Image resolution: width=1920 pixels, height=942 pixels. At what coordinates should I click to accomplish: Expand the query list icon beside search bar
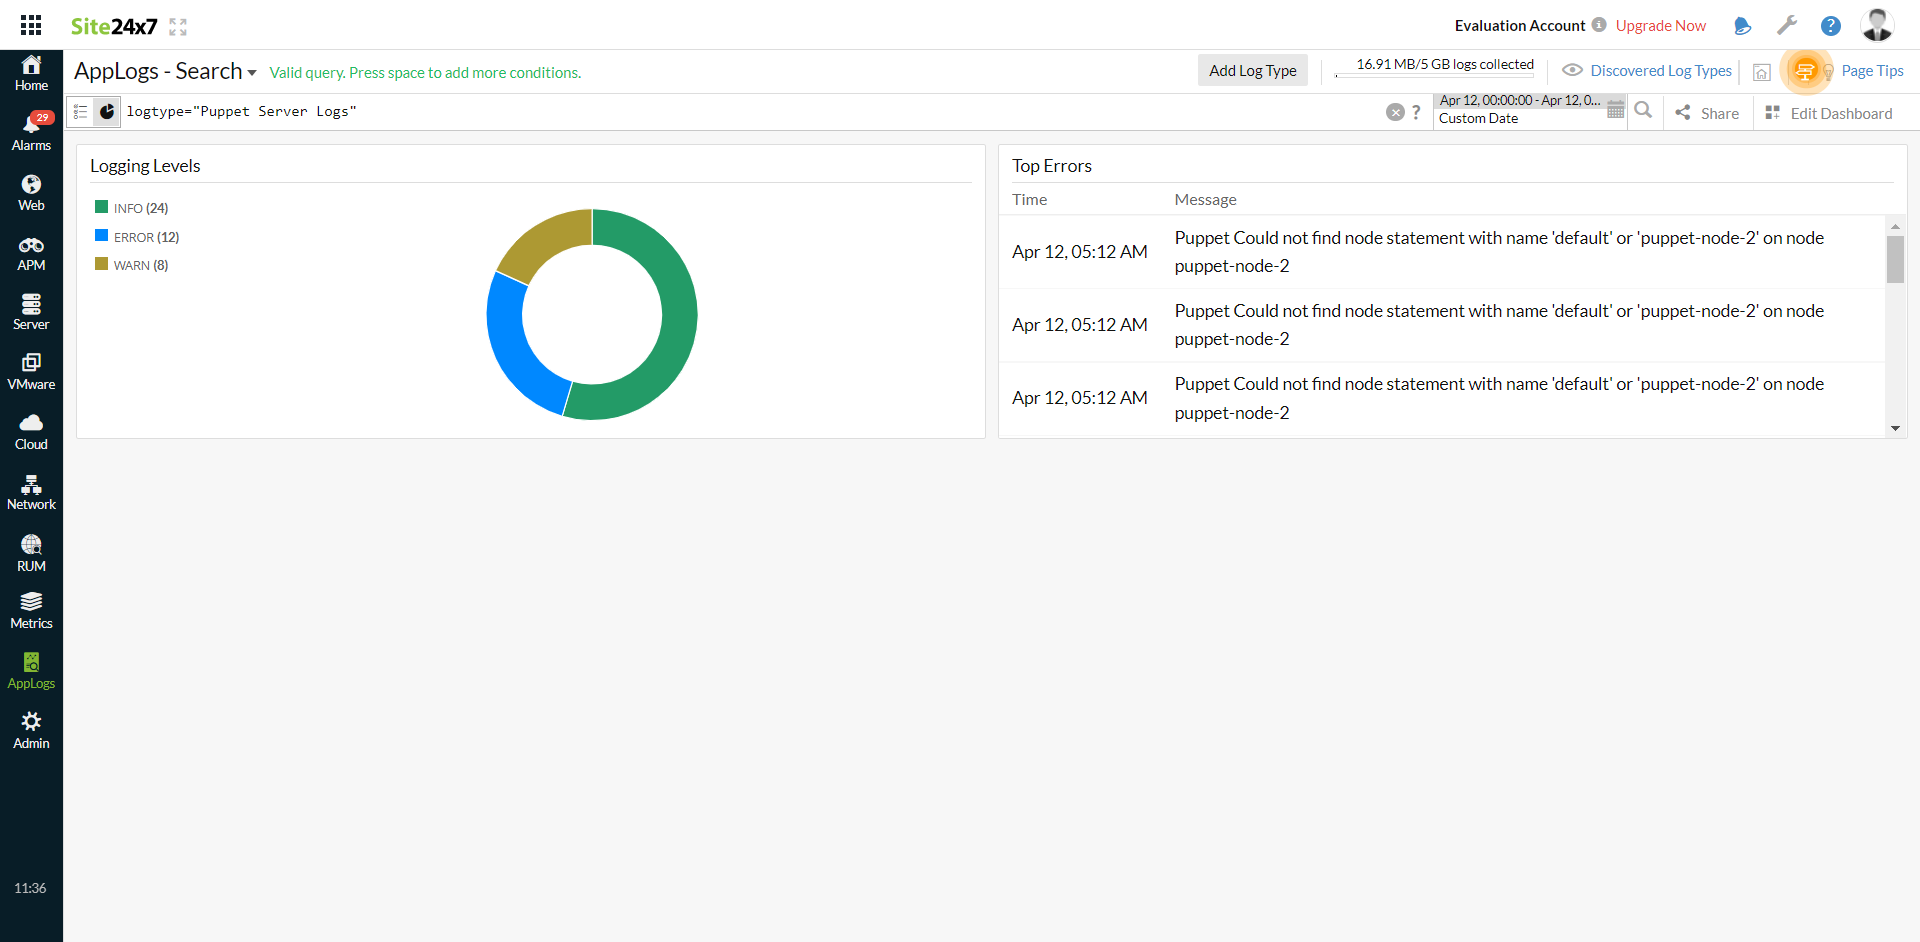(x=79, y=111)
